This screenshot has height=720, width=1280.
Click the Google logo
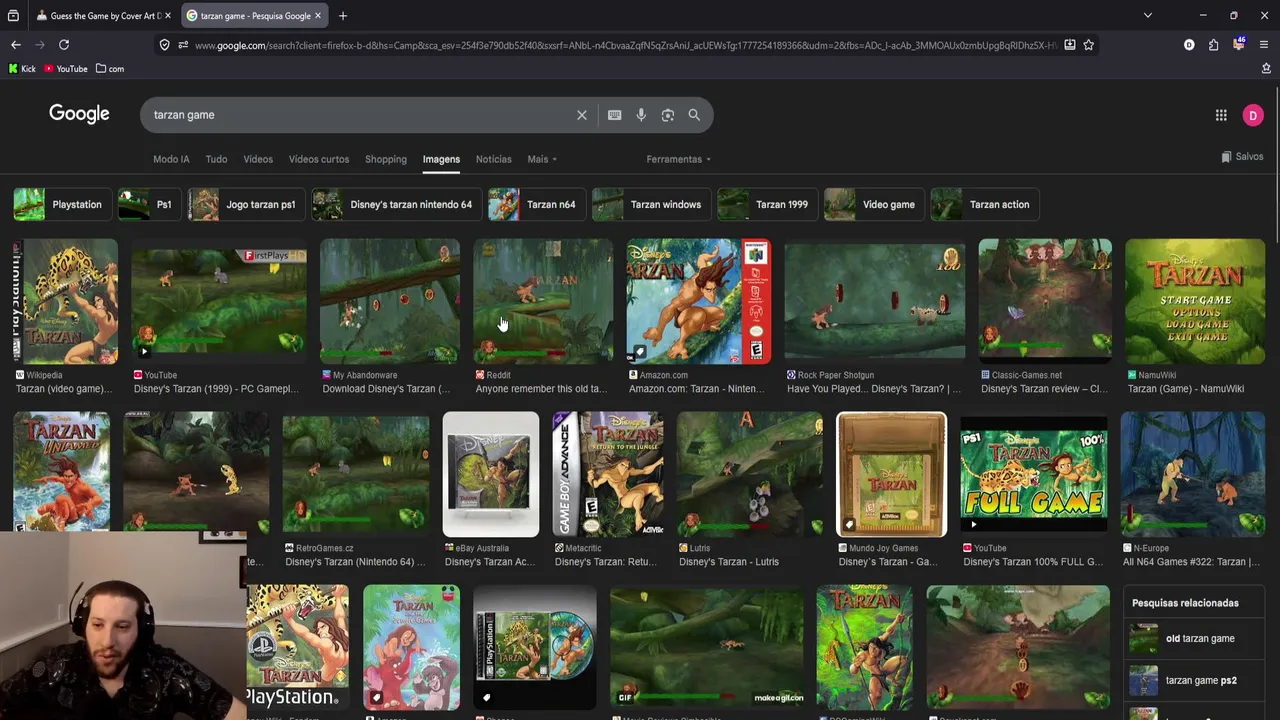point(79,114)
